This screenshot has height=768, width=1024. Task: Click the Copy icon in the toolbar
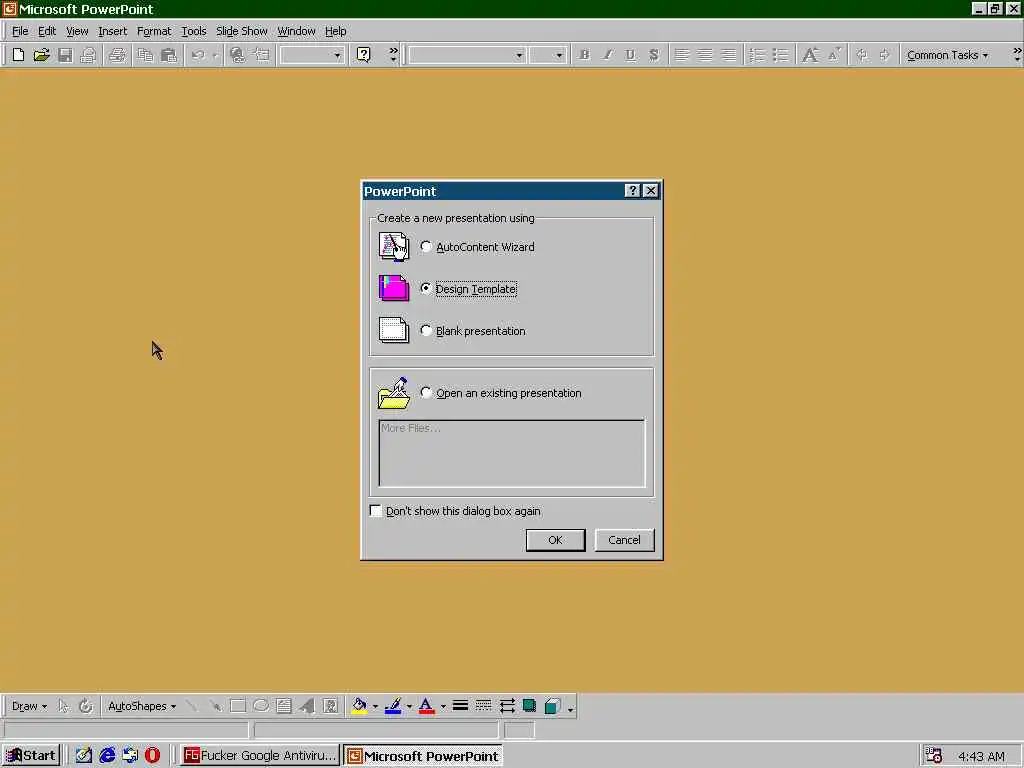tap(145, 55)
